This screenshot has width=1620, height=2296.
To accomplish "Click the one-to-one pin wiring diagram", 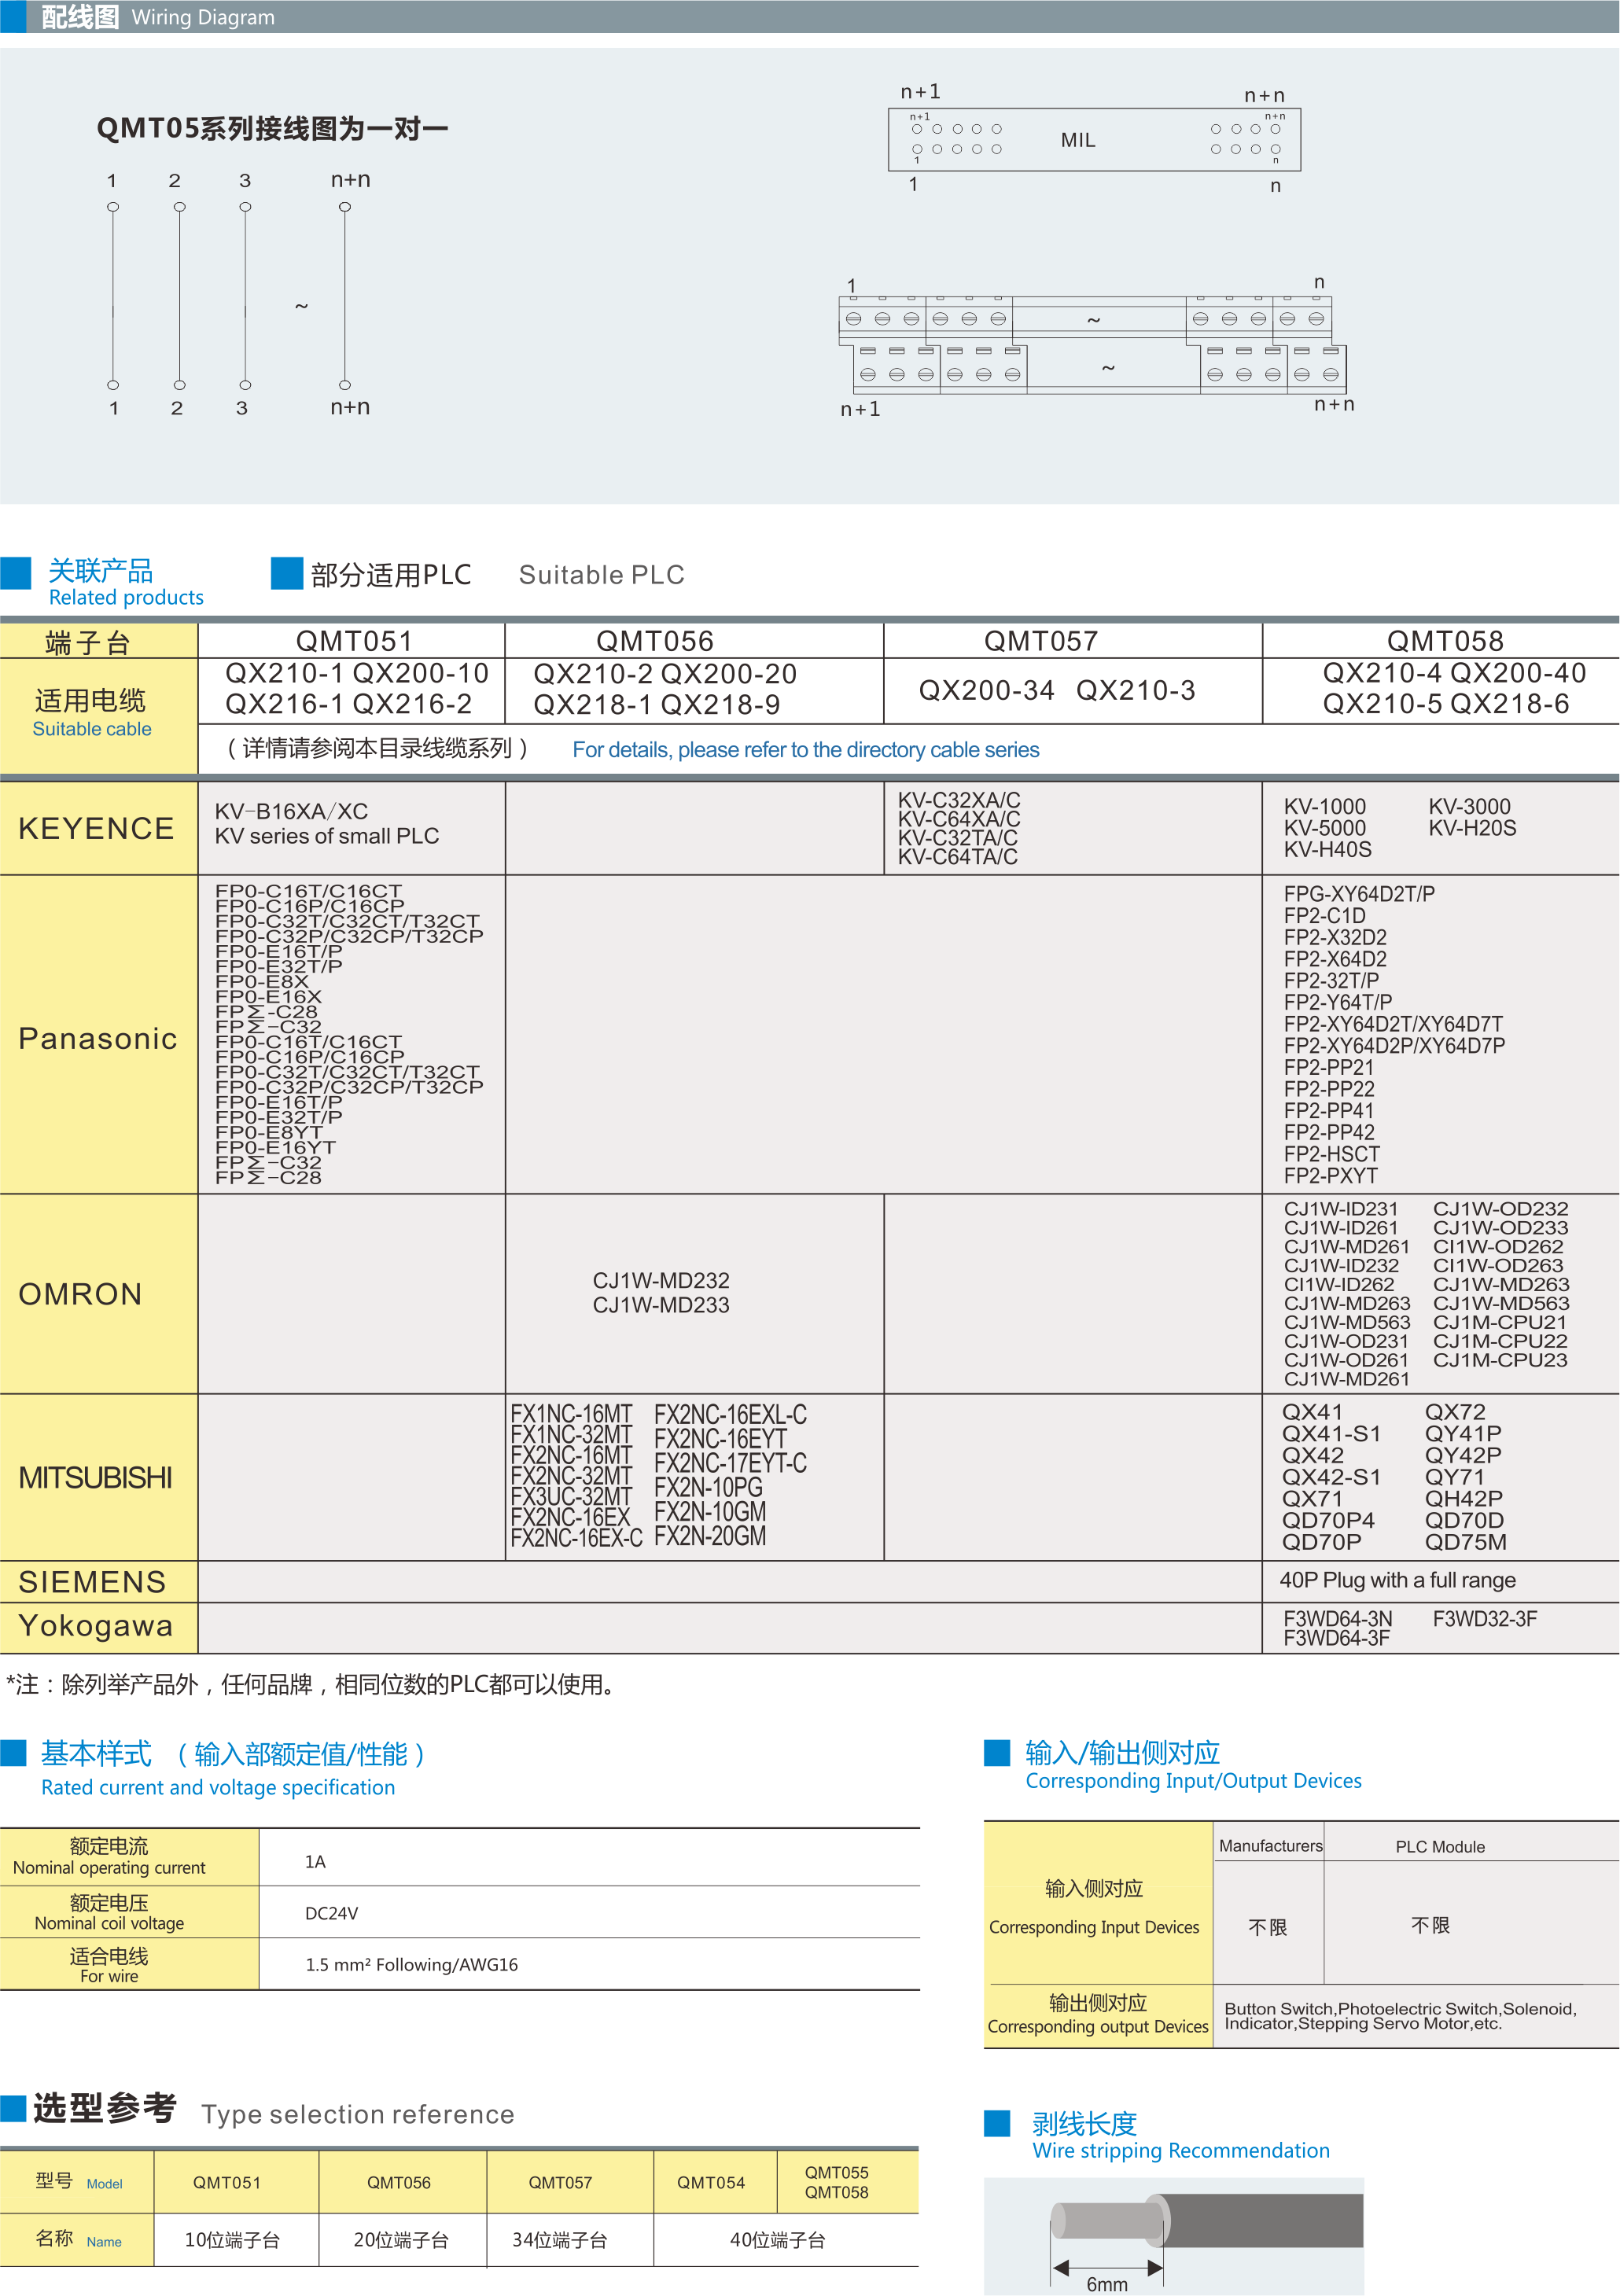I will [238, 295].
